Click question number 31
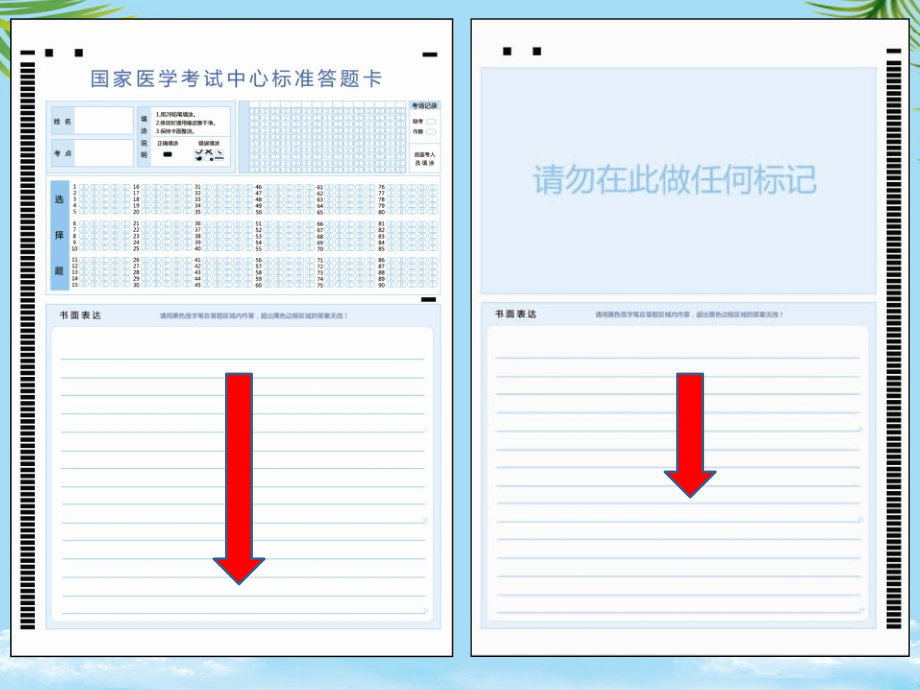 (198, 187)
